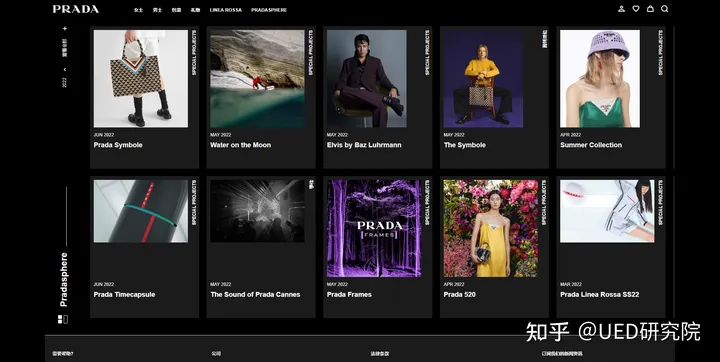720x362 pixels.
Task: Open the Summer Collection bucket hat image
Action: tap(600, 79)
